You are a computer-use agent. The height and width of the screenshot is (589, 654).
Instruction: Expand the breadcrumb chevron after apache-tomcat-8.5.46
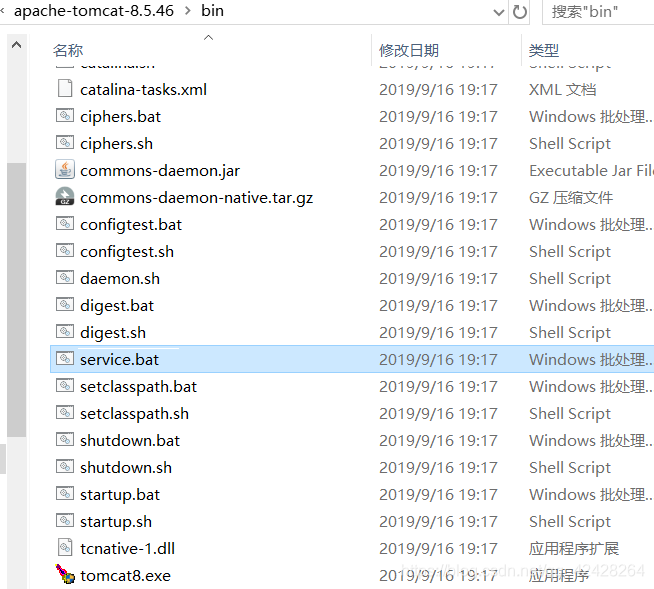point(188,11)
